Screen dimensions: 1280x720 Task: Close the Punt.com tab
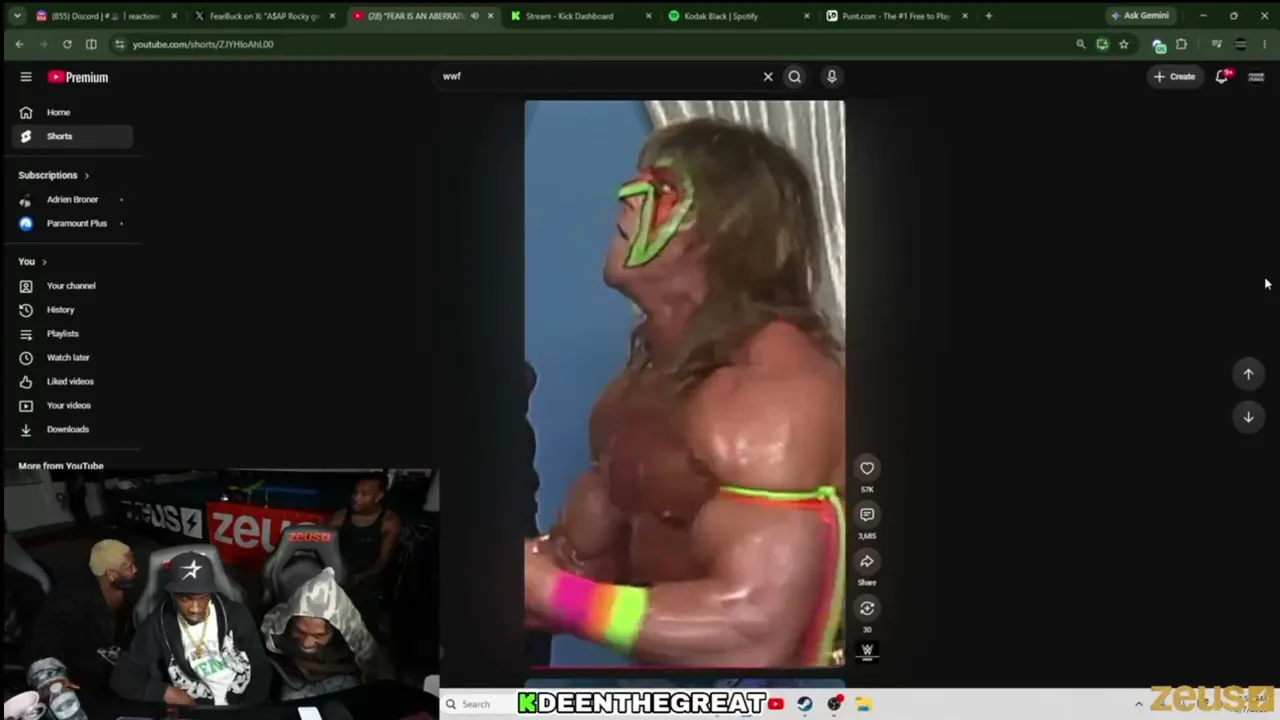(964, 16)
